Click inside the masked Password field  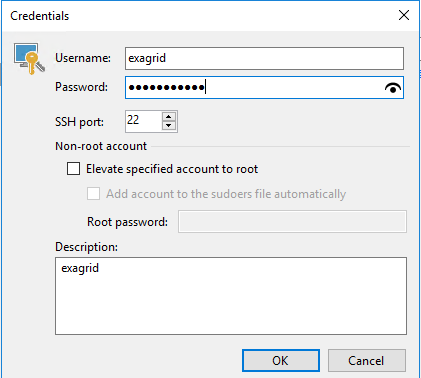tap(264, 88)
